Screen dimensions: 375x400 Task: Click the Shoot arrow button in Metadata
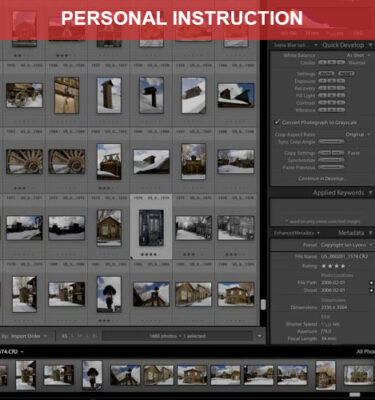(x=371, y=290)
